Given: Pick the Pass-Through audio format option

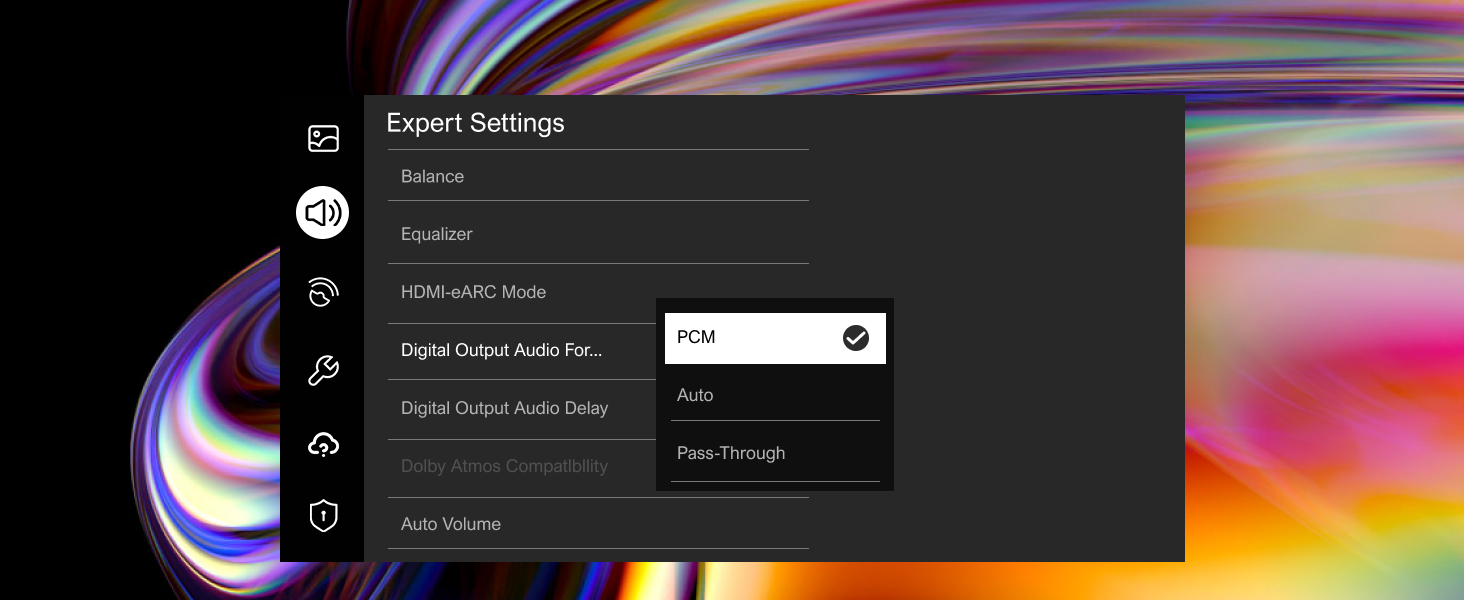Looking at the screenshot, I should click(775, 453).
